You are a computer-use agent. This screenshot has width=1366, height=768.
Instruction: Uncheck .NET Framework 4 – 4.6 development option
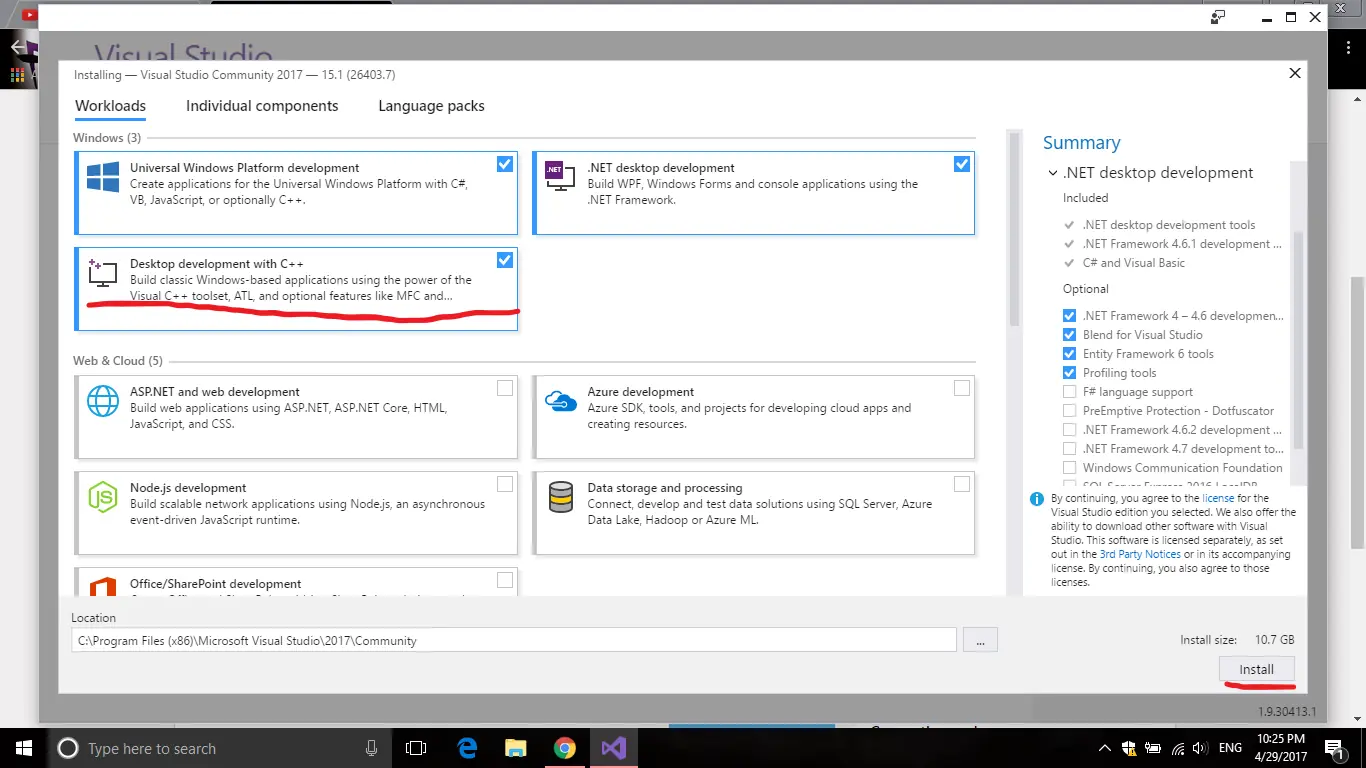point(1070,316)
